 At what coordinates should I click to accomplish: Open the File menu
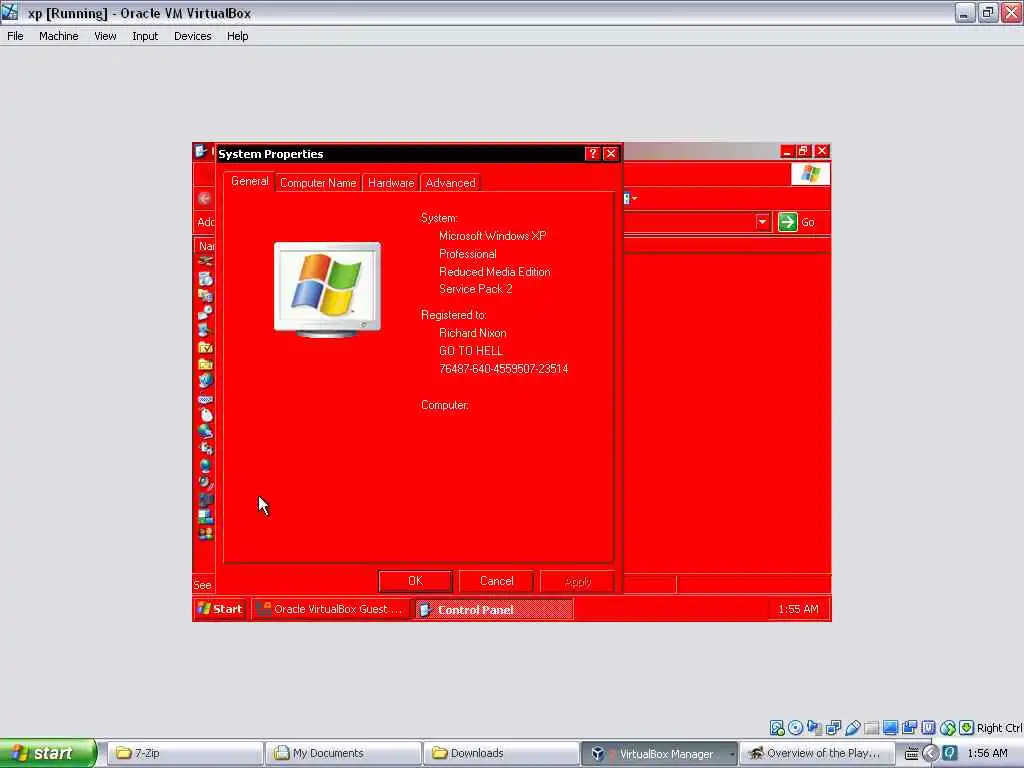point(15,36)
